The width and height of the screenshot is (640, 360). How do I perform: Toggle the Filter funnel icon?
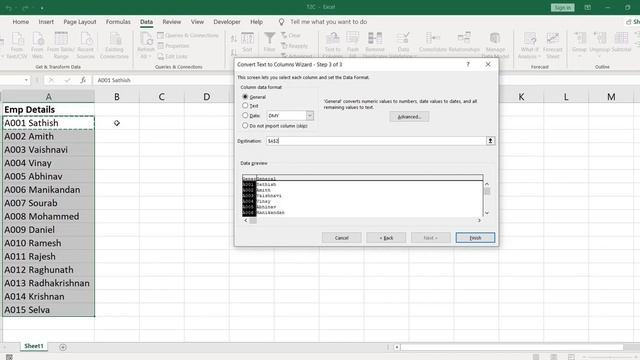[269, 42]
